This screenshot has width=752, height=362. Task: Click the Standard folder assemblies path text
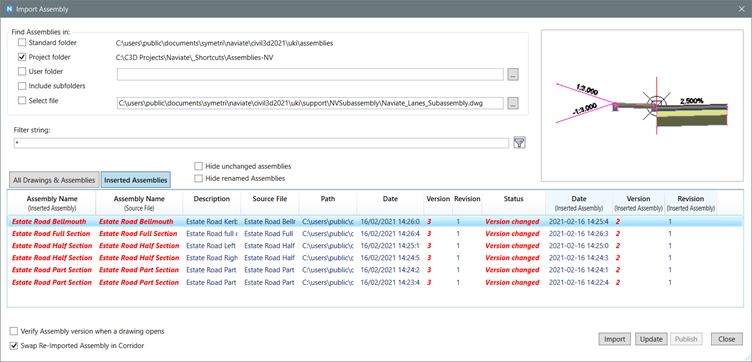[x=224, y=43]
